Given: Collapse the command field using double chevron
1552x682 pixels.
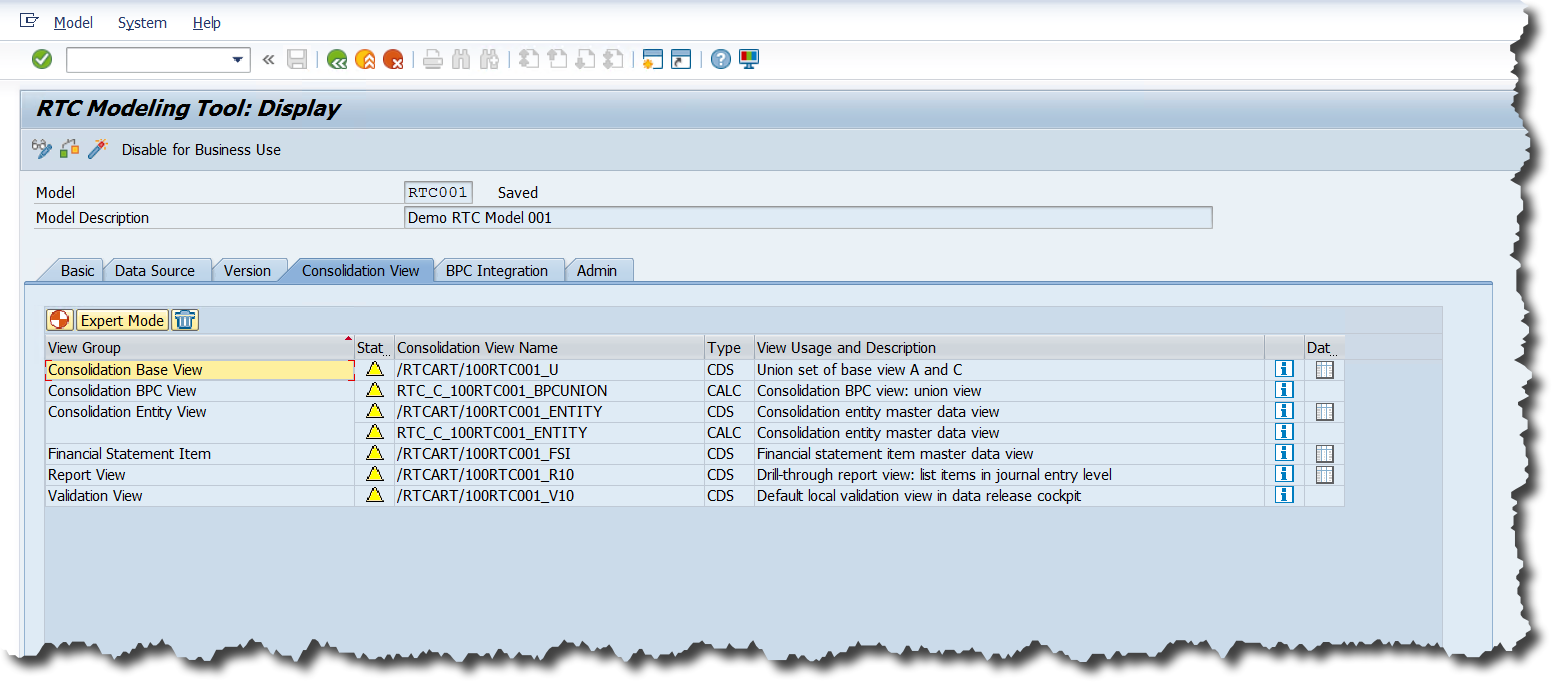Looking at the screenshot, I should pyautogui.click(x=268, y=60).
